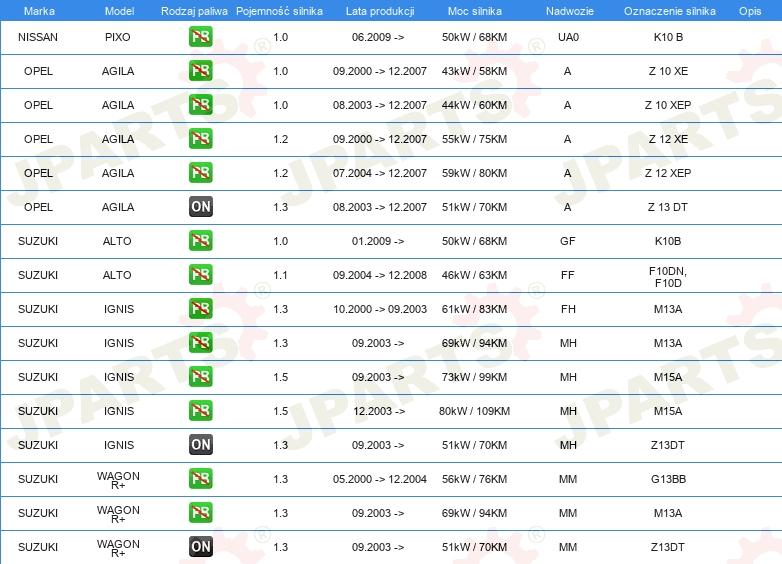Click the petrol icon in the Wagon R+ M13A row
The width and height of the screenshot is (782, 564).
(200, 513)
